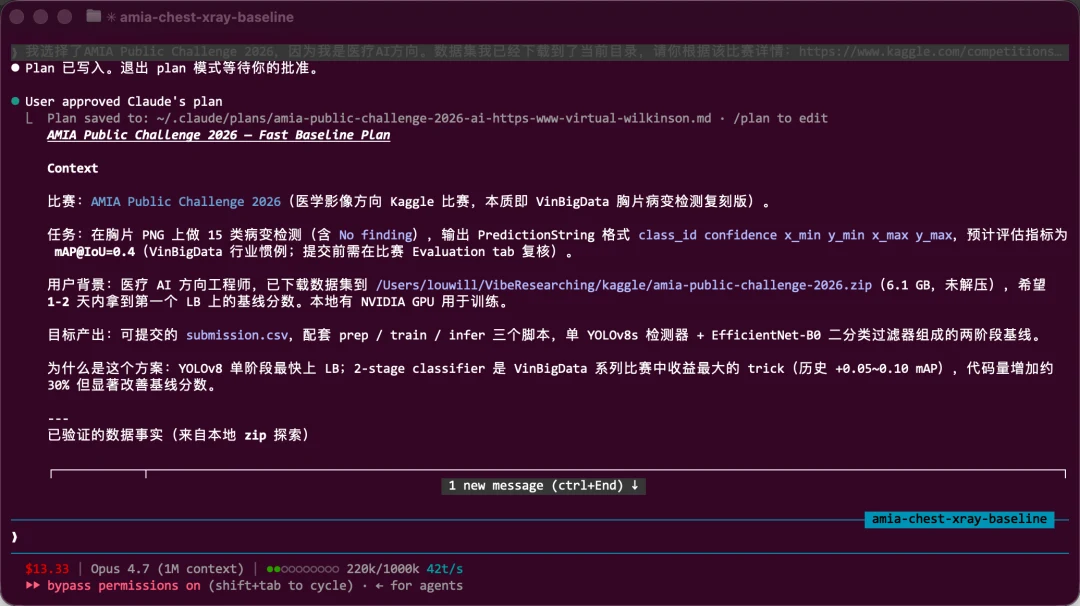Click the 'Fast Baseline Plan' underlined heading
Viewport: 1080px width, 606px height.
pos(218,135)
